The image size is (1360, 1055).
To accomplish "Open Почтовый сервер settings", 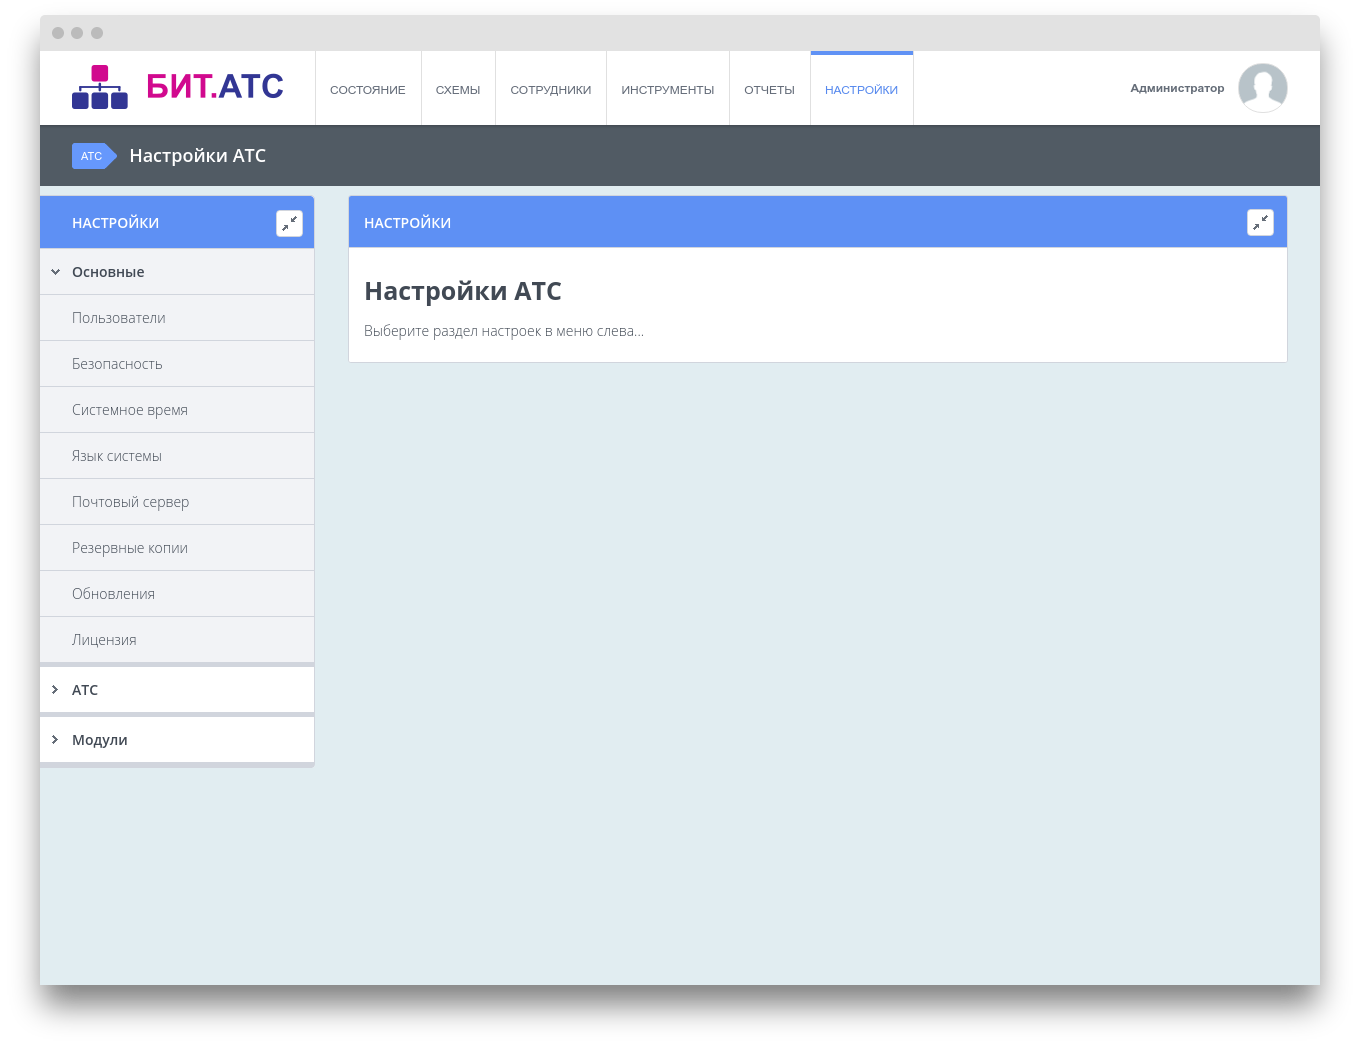I will coord(130,502).
